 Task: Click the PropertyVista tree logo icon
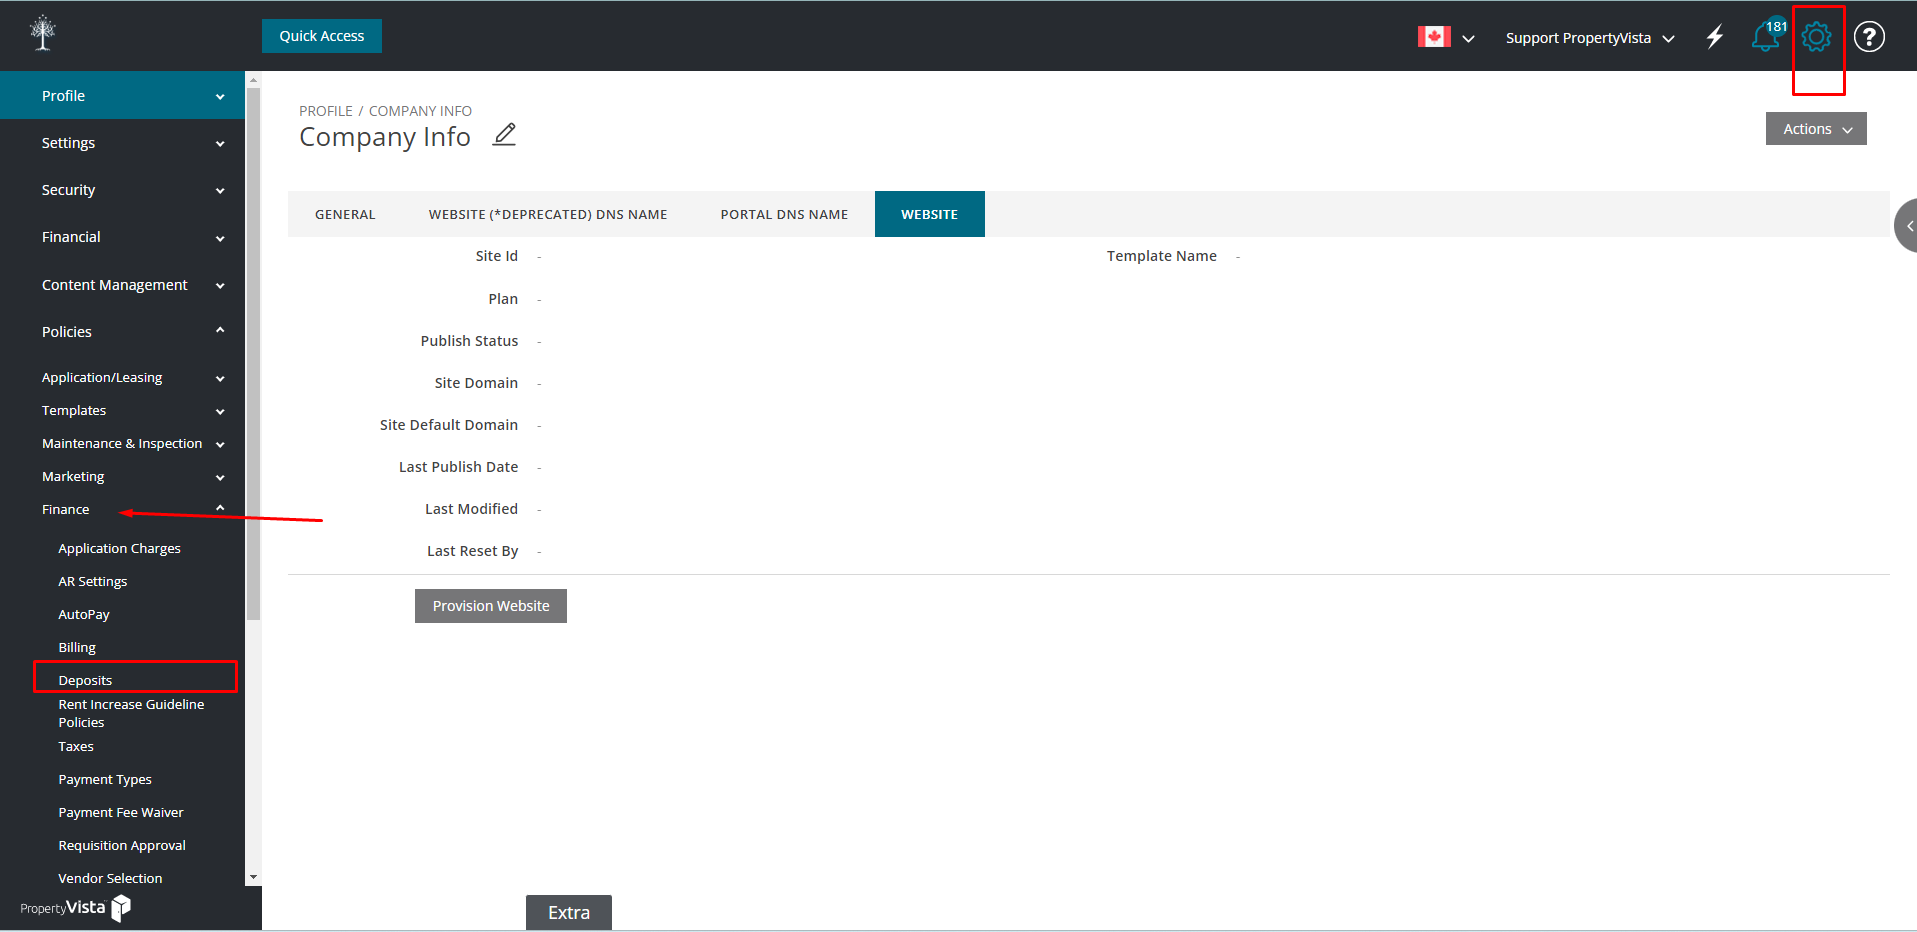point(43,33)
